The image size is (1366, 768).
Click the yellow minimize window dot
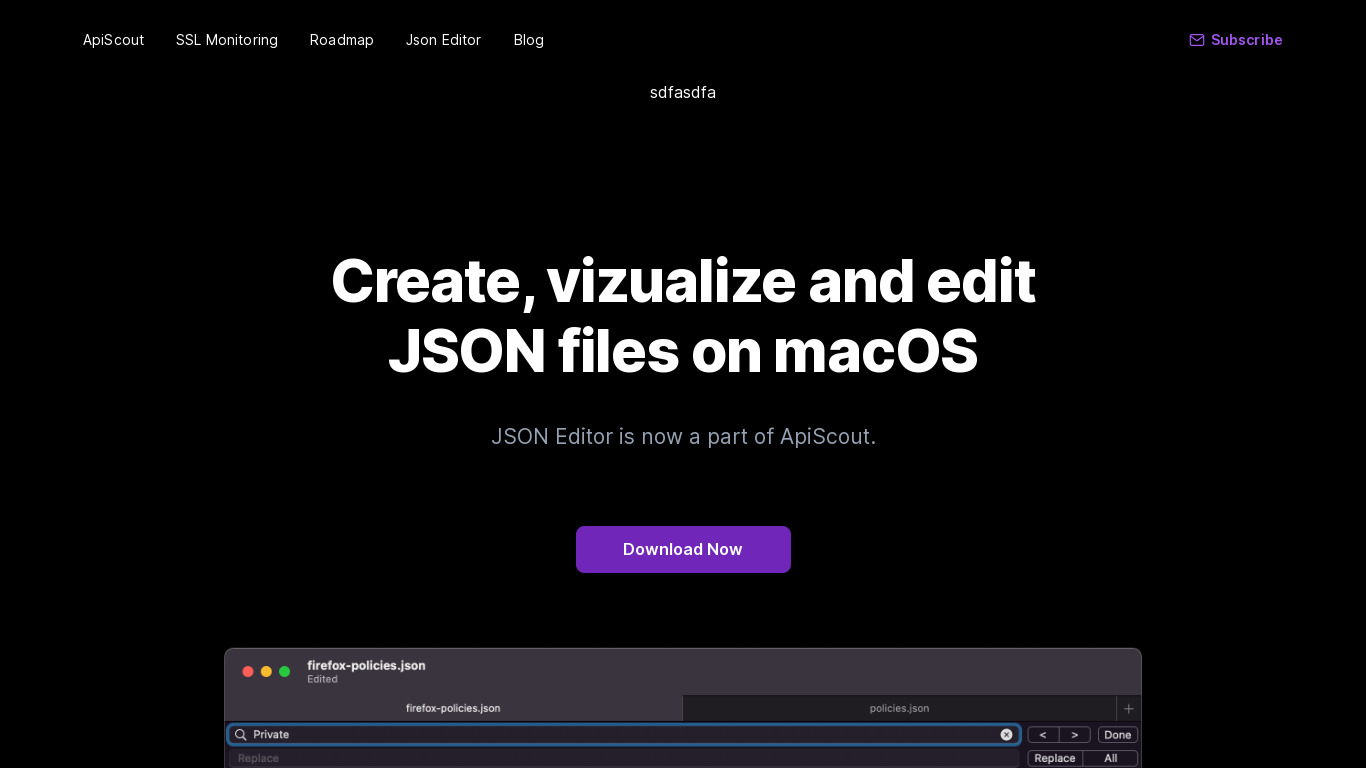(x=266, y=672)
